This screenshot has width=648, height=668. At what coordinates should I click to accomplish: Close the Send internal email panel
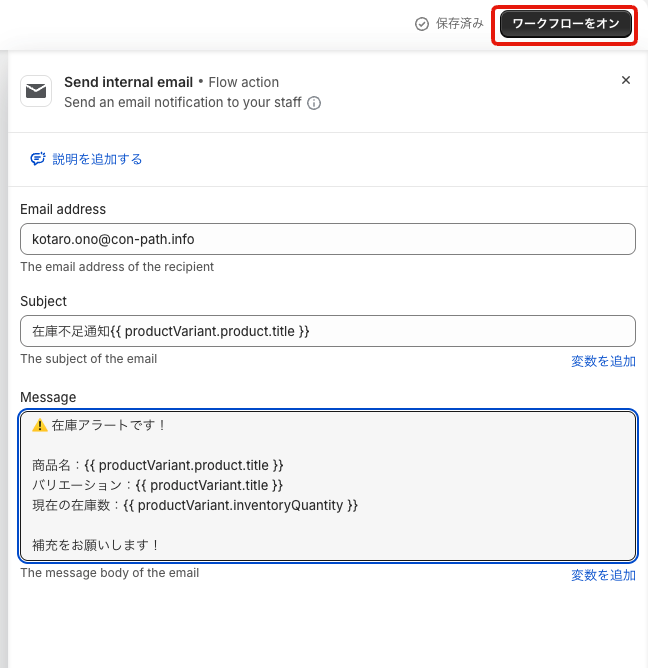626,81
